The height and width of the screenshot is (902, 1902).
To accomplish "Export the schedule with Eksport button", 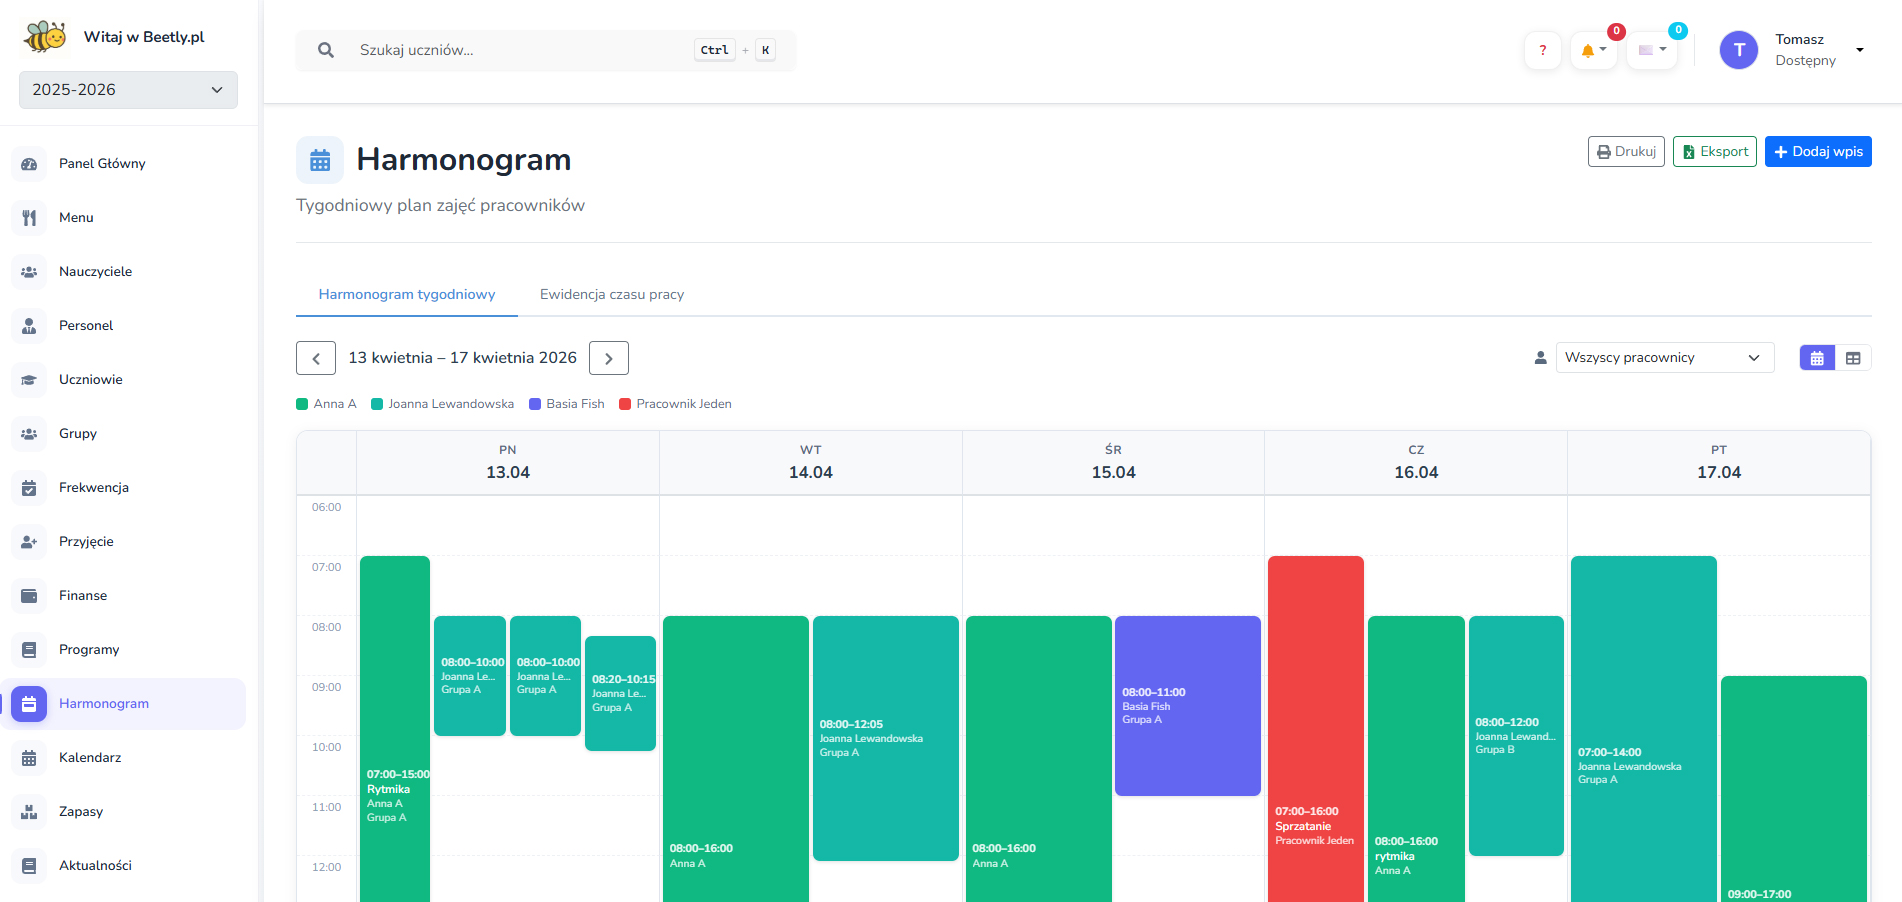I will 1714,152.
